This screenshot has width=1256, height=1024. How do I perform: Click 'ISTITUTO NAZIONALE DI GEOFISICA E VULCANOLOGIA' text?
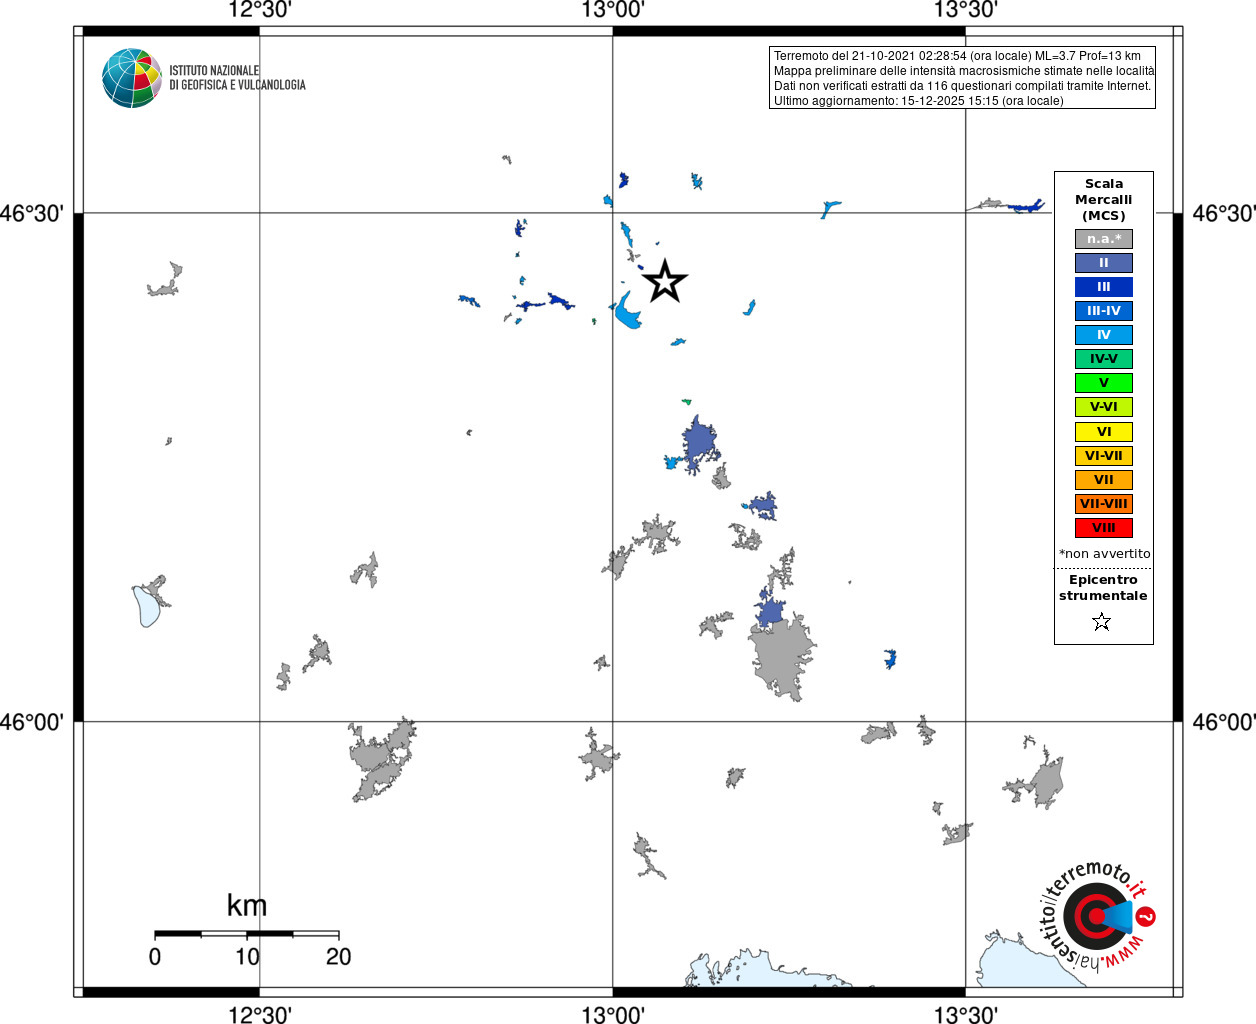tap(237, 78)
